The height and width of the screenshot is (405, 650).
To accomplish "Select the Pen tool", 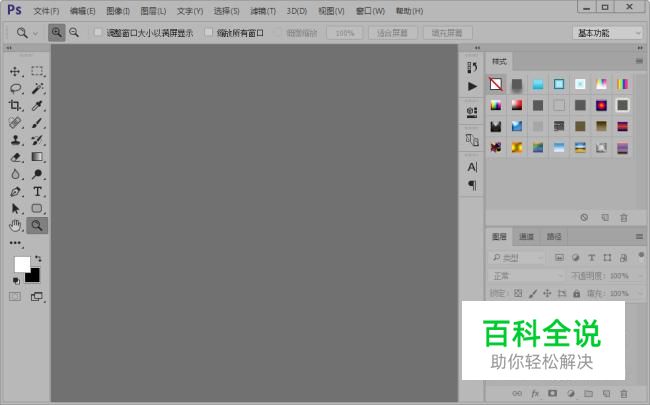I will (x=15, y=192).
